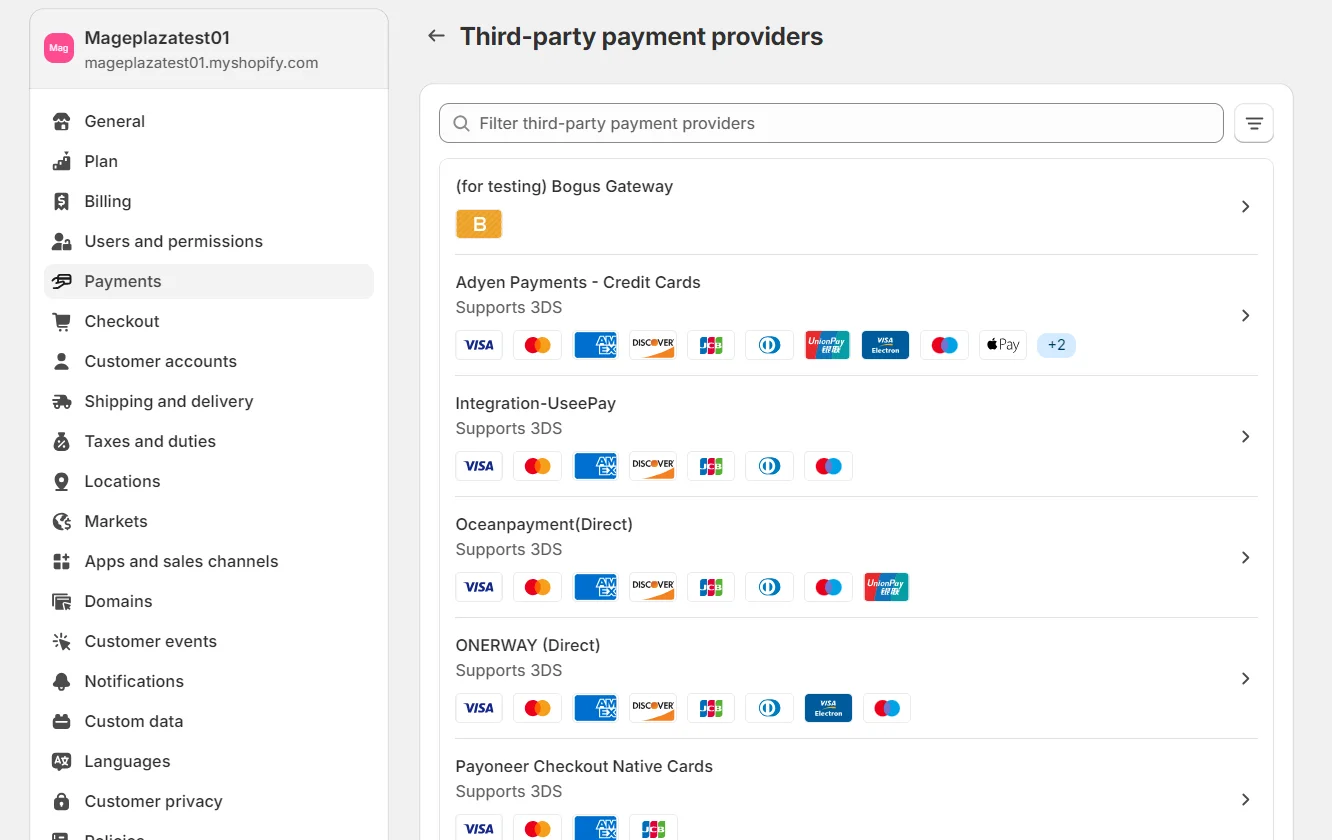Screen dimensions: 1332x840
Task: Select the Shipping and delivery truck icon
Action: [x=62, y=401]
